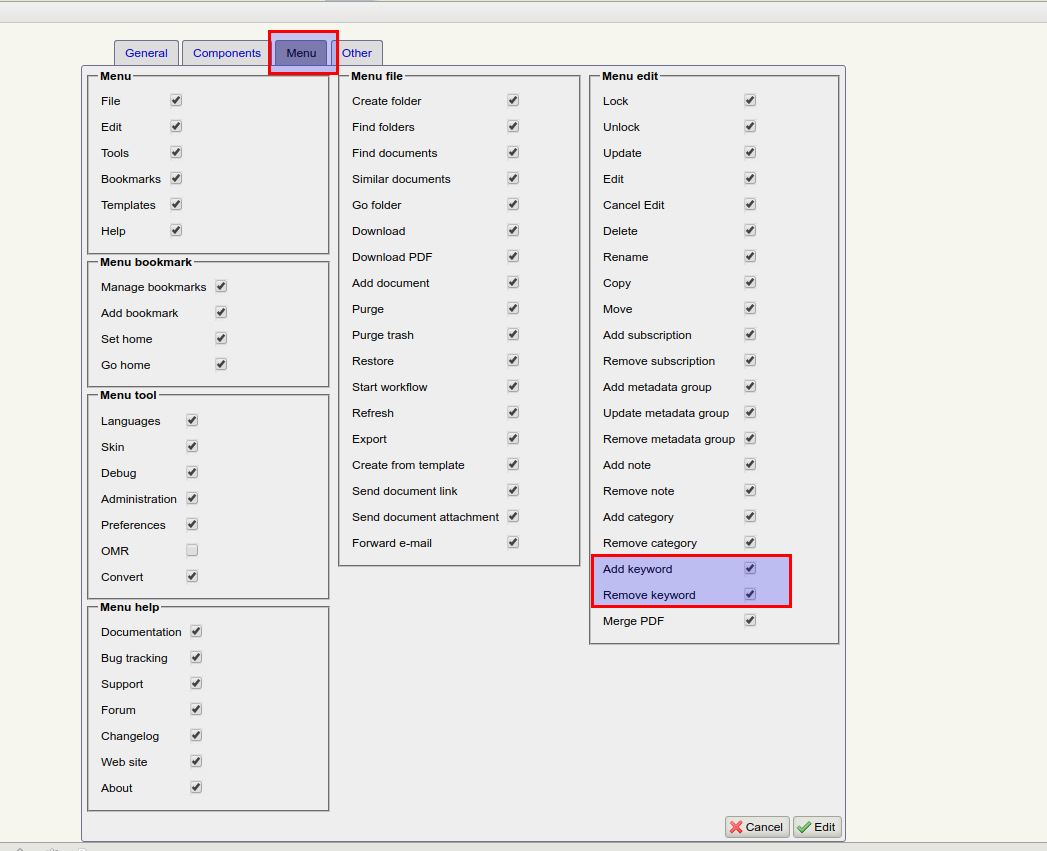This screenshot has height=851, width=1047.
Task: Disable the Manage bookmarks checkbox
Action: coord(221,286)
